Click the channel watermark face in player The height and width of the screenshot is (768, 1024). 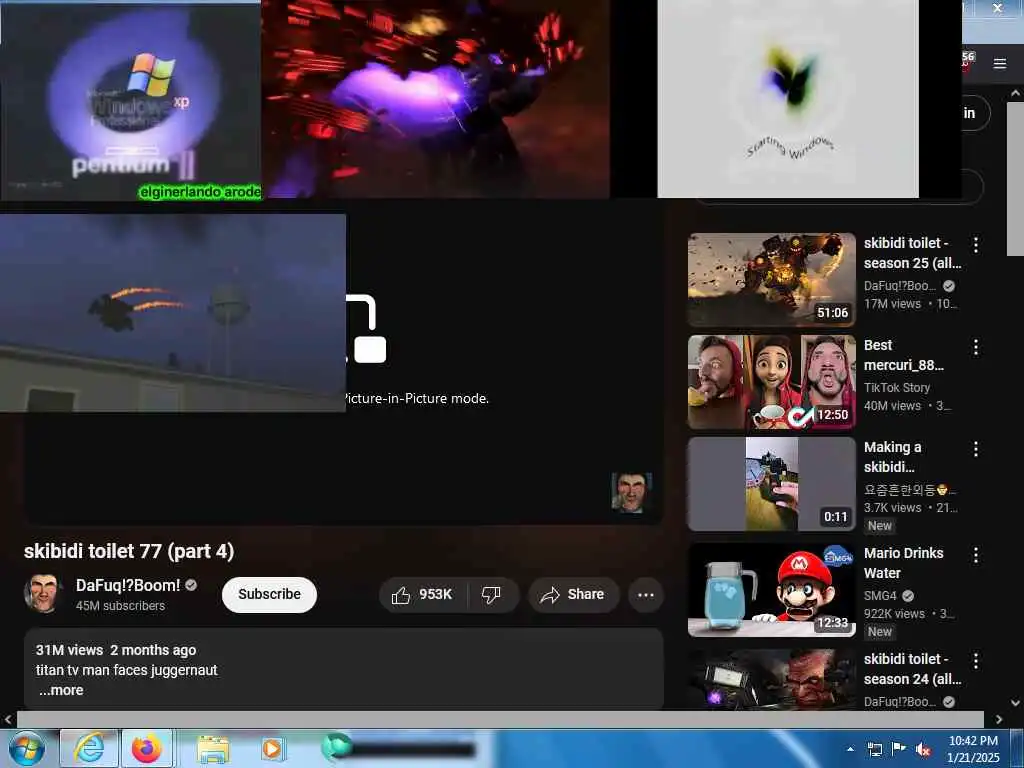(x=631, y=492)
